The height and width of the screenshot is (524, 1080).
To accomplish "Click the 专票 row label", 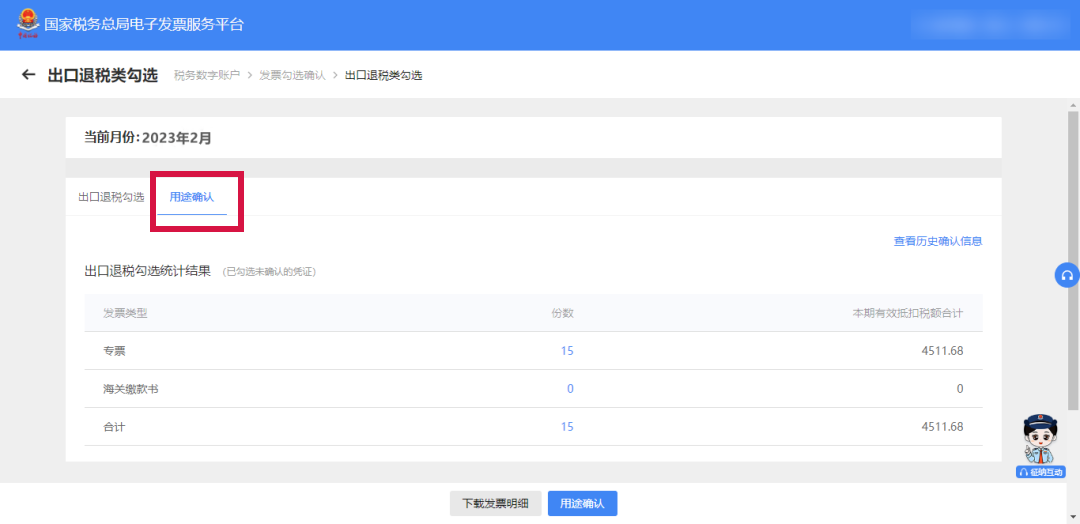I will point(114,350).
